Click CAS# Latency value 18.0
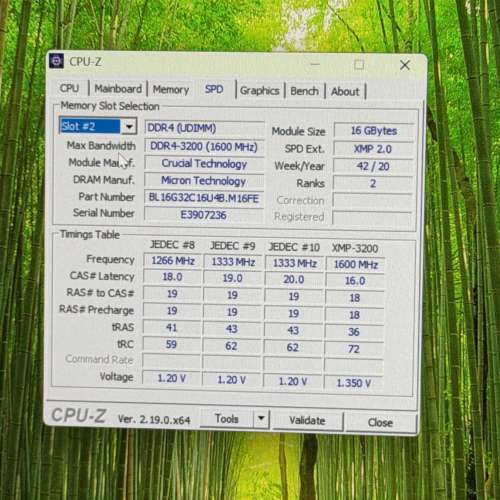500x500 pixels. 172,277
